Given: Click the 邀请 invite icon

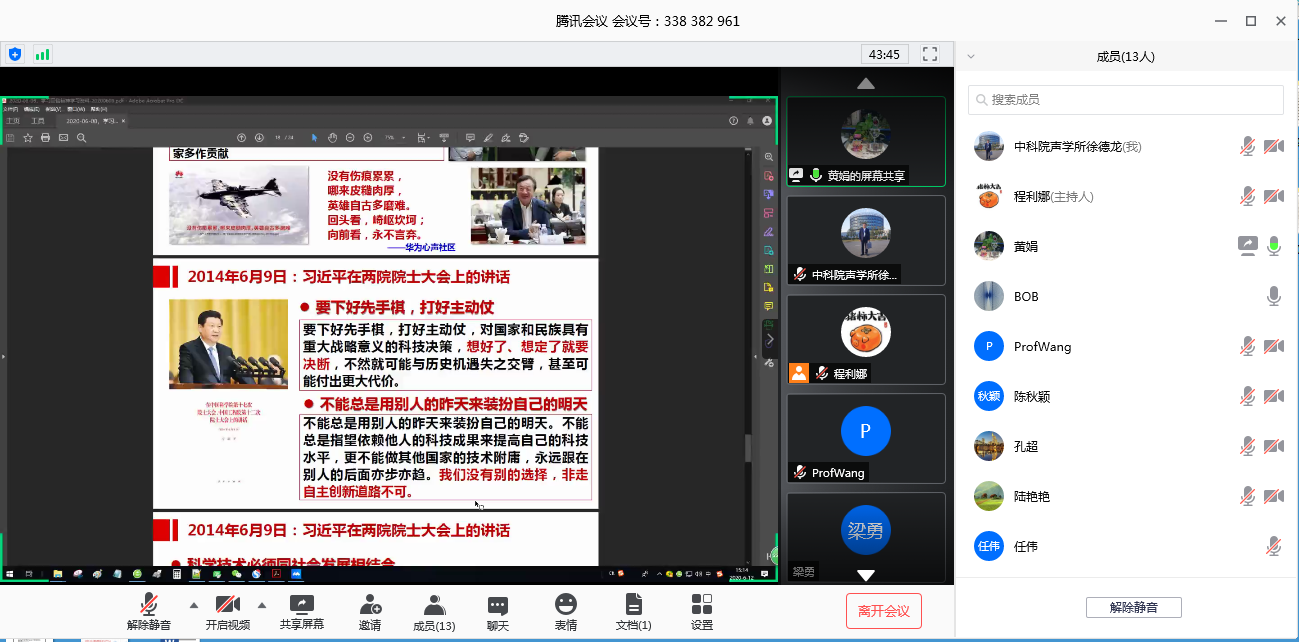Looking at the screenshot, I should (369, 605).
